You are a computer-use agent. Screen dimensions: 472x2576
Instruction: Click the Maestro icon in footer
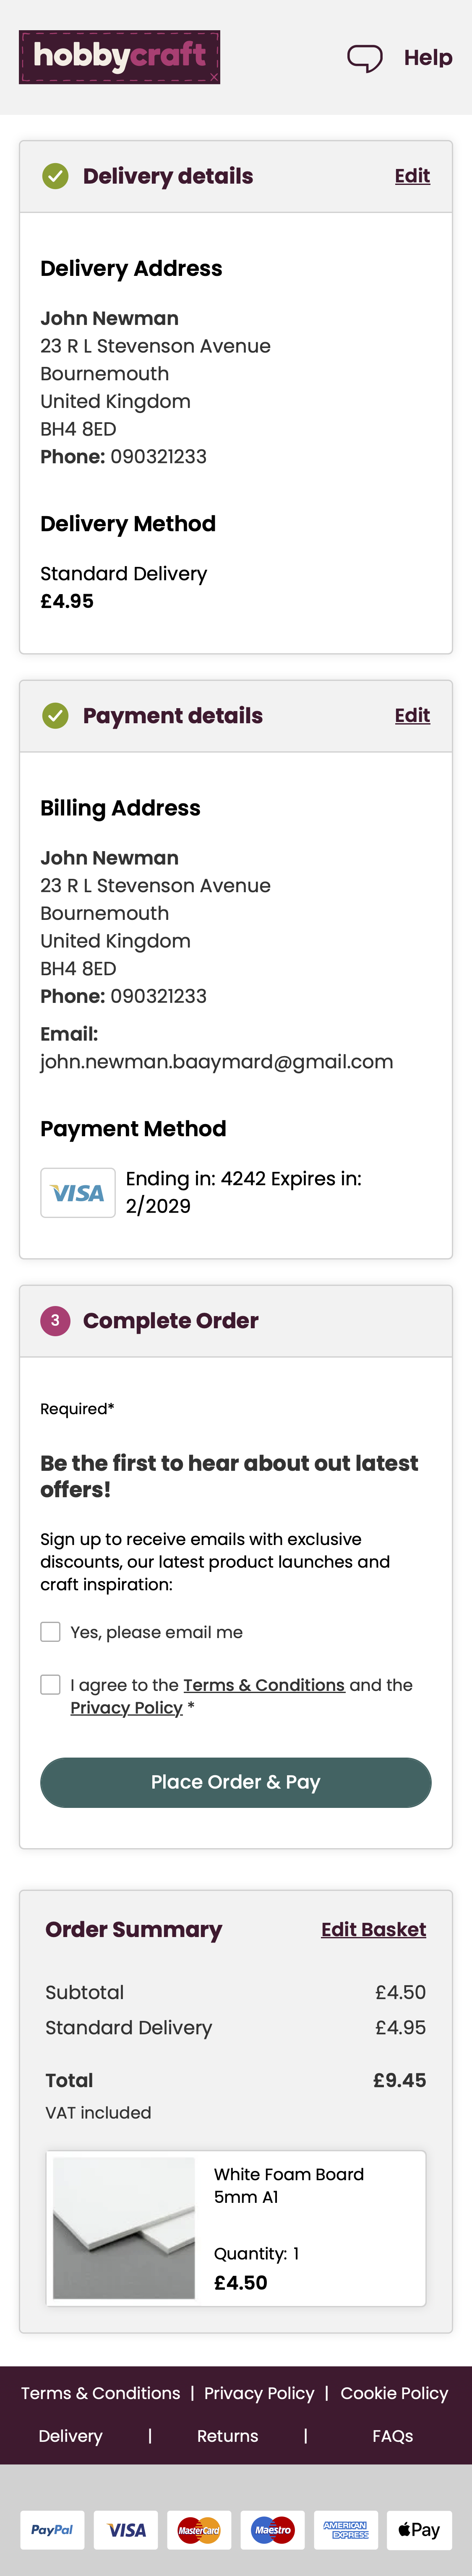[272, 2530]
